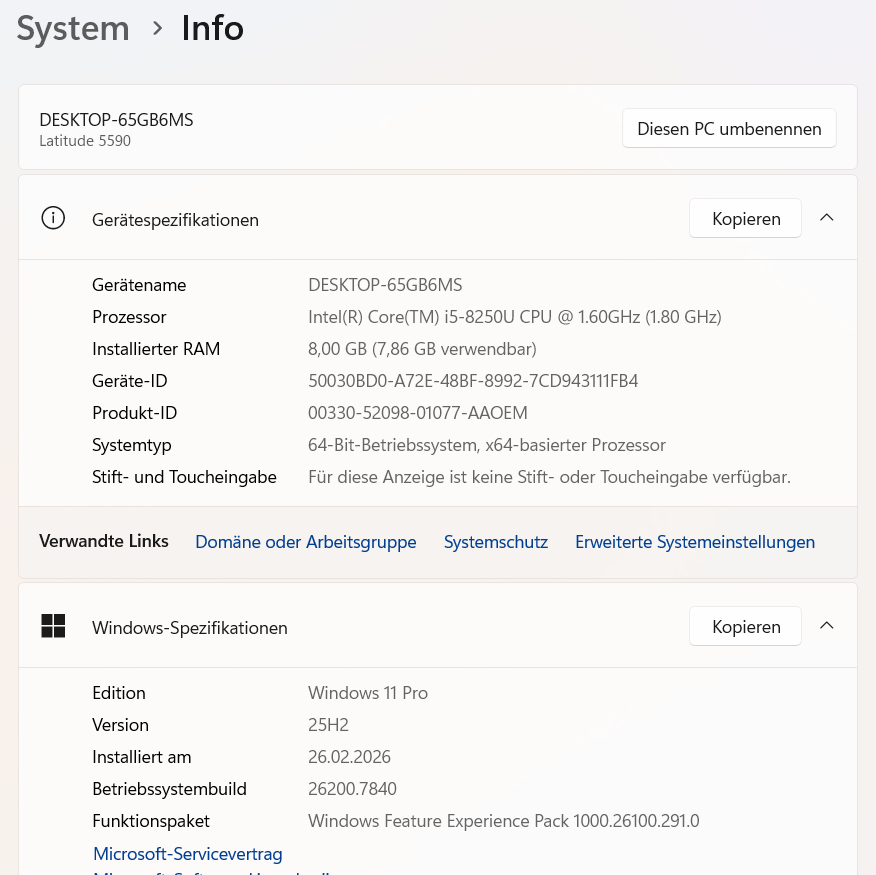Click the Gerätename label
The image size is (876, 875).
click(139, 285)
